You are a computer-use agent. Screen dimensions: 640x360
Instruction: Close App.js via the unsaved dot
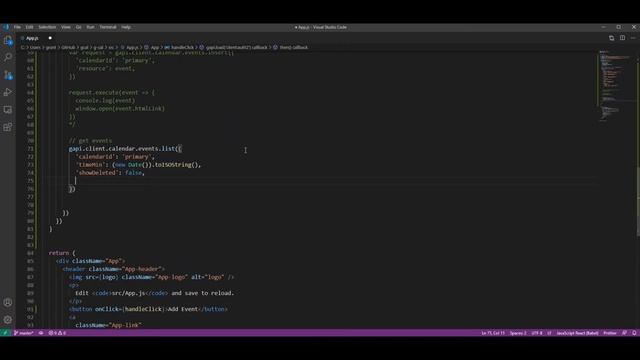click(x=50, y=38)
